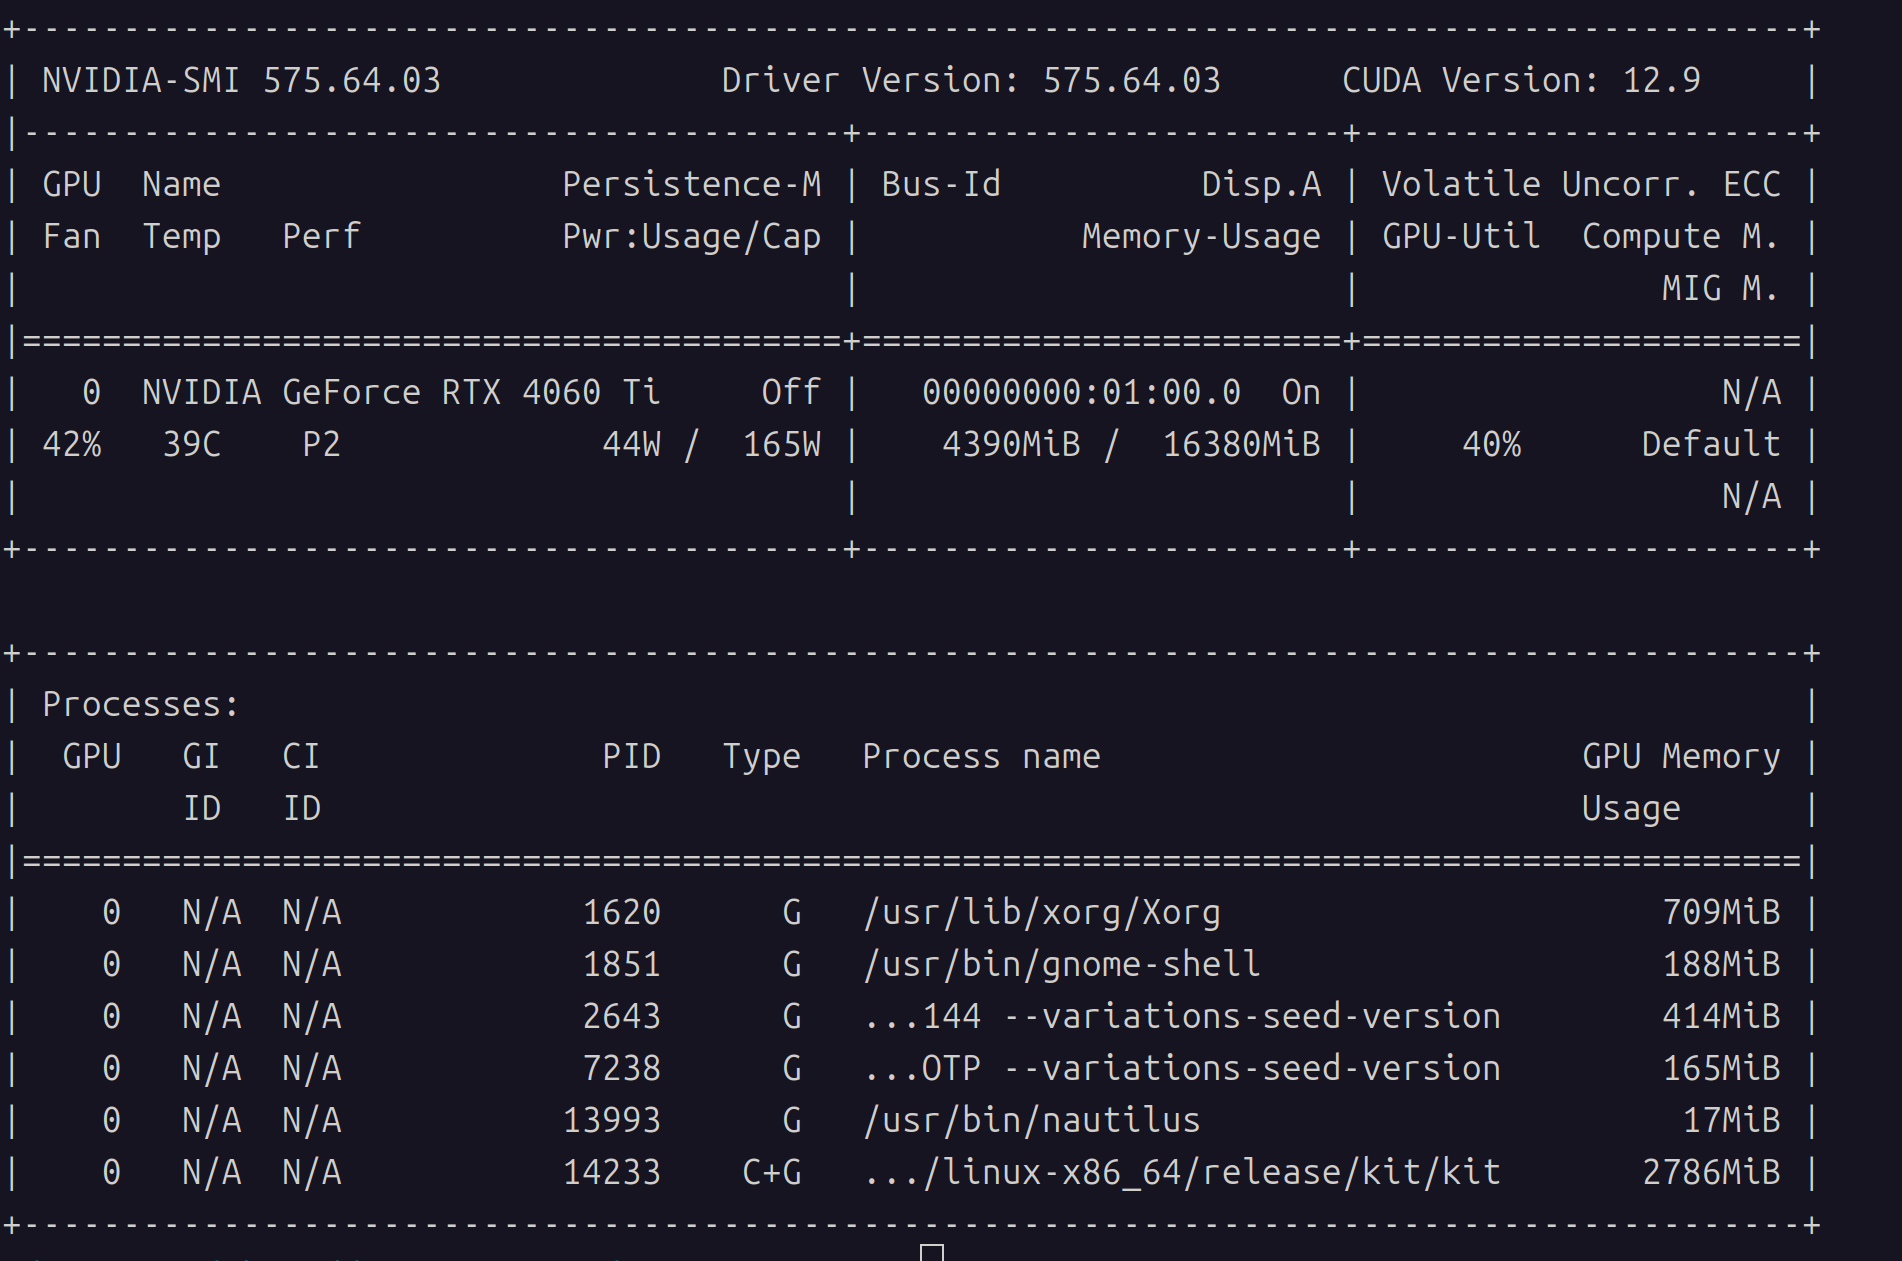Click the GPU-Util header text
This screenshot has width=1902, height=1261.
coord(1461,236)
